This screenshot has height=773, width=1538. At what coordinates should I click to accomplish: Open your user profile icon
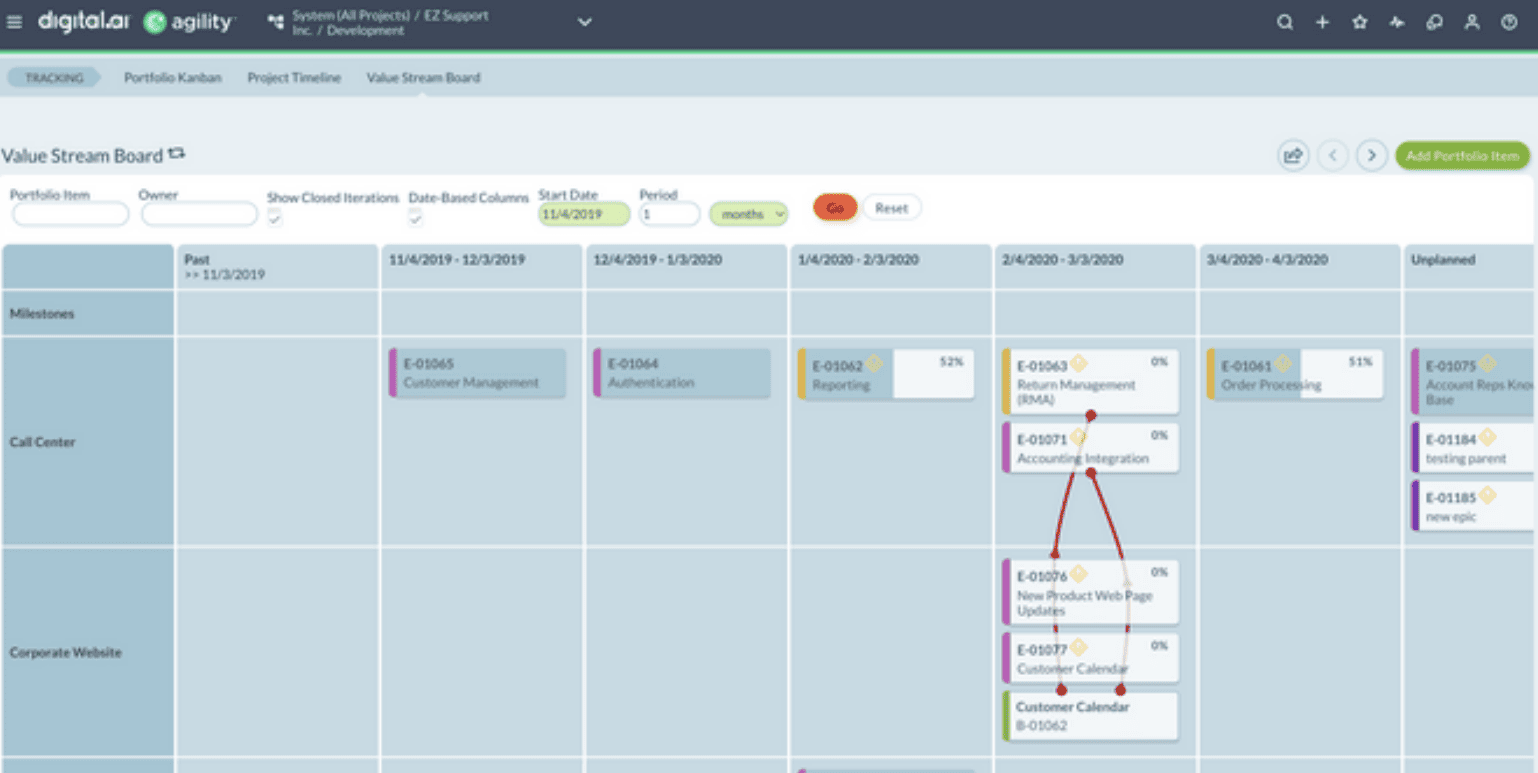[x=1470, y=21]
